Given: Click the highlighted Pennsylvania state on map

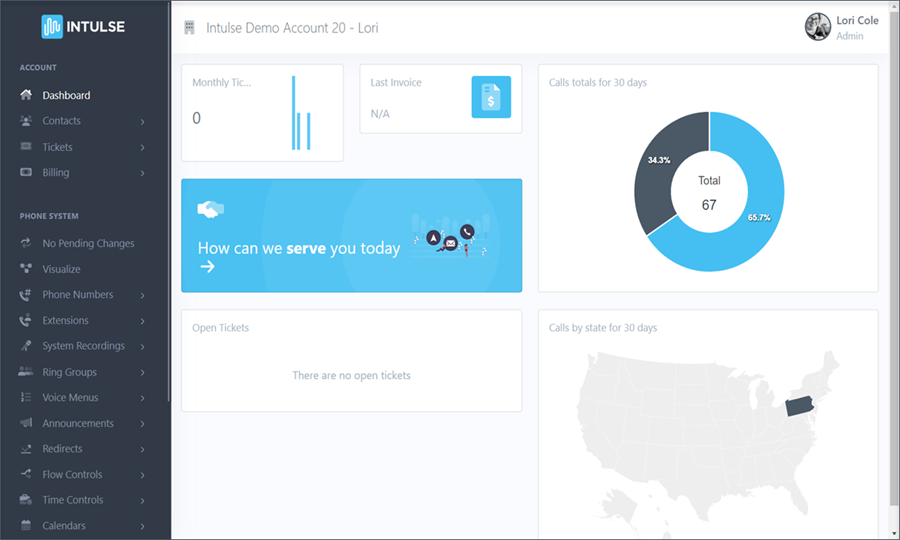Looking at the screenshot, I should point(800,406).
